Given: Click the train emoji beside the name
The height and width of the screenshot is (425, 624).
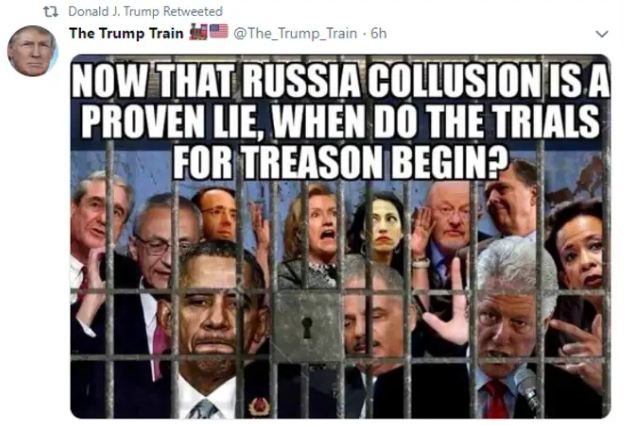Looking at the screenshot, I should pyautogui.click(x=198, y=32).
